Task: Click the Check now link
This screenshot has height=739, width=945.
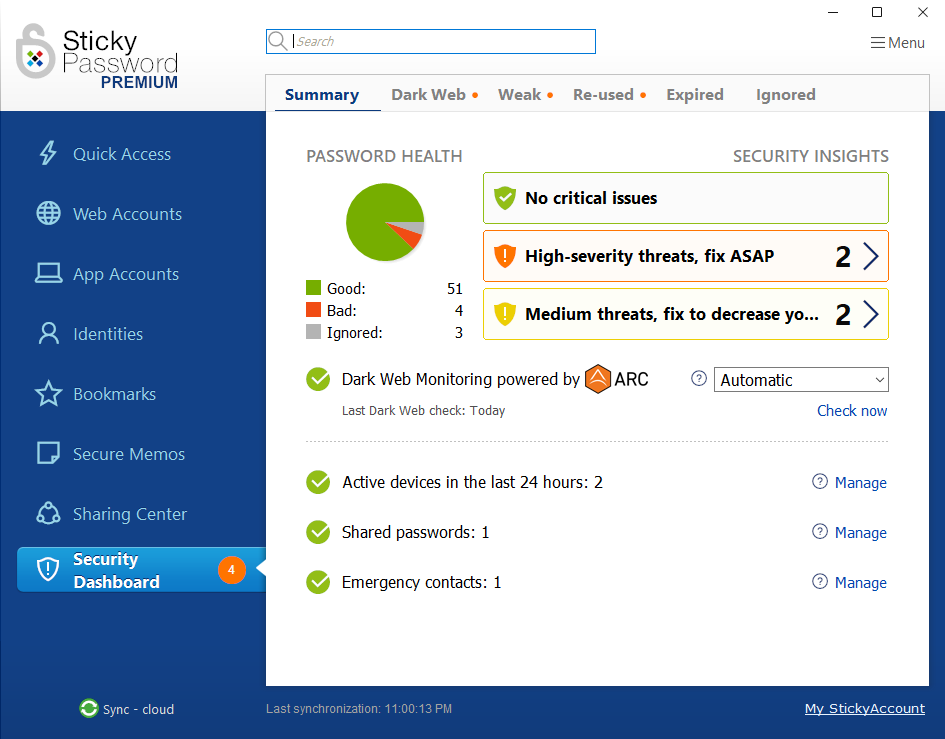Action: coord(852,410)
